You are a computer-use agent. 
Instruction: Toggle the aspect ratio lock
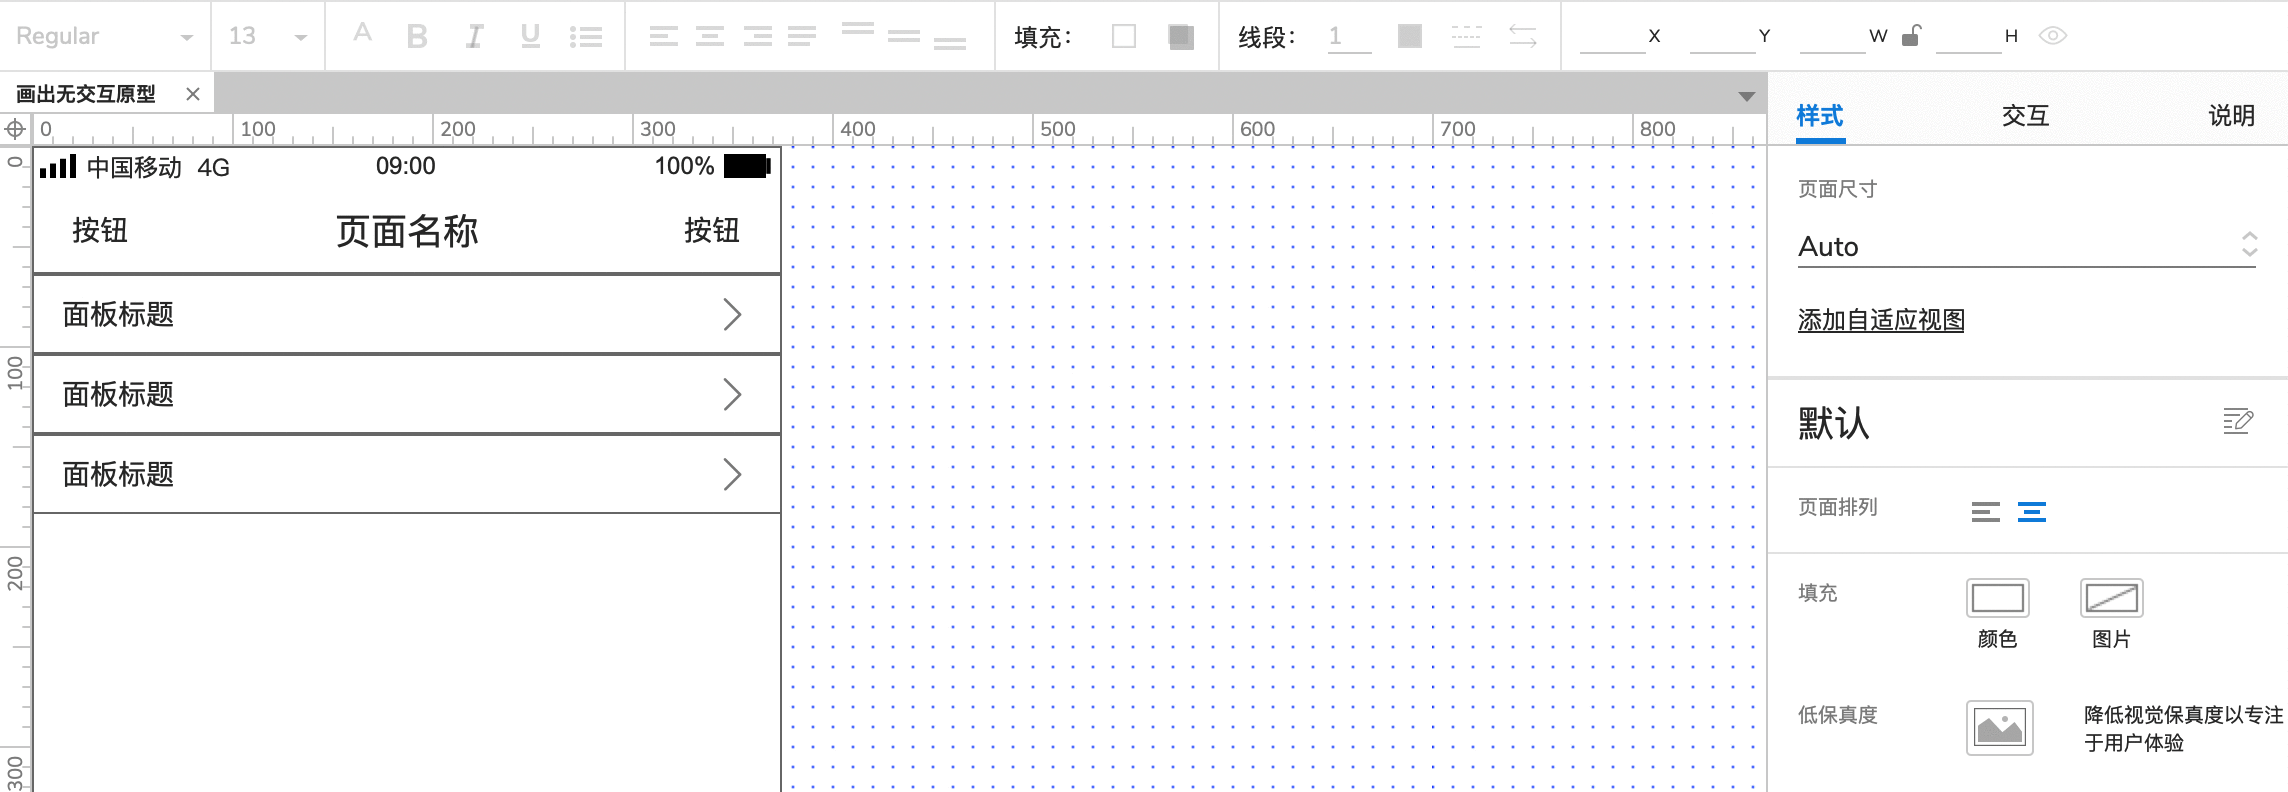tap(1911, 36)
